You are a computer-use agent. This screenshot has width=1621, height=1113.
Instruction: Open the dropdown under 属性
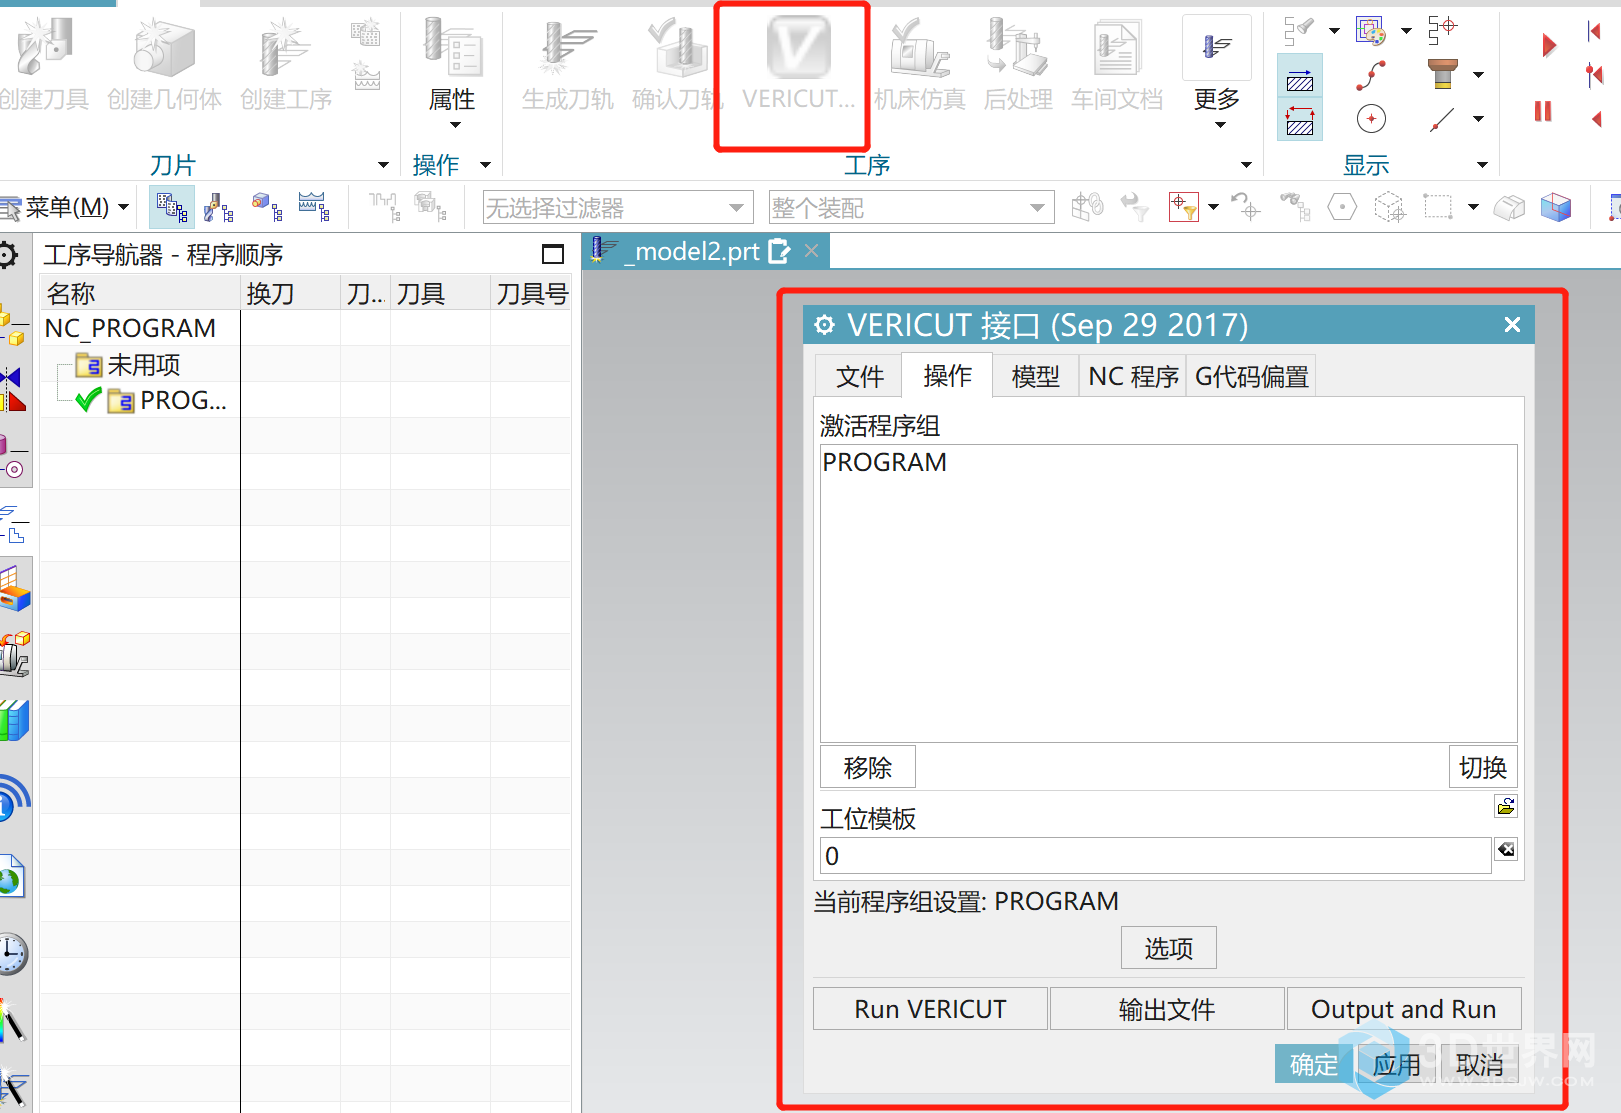point(455,125)
